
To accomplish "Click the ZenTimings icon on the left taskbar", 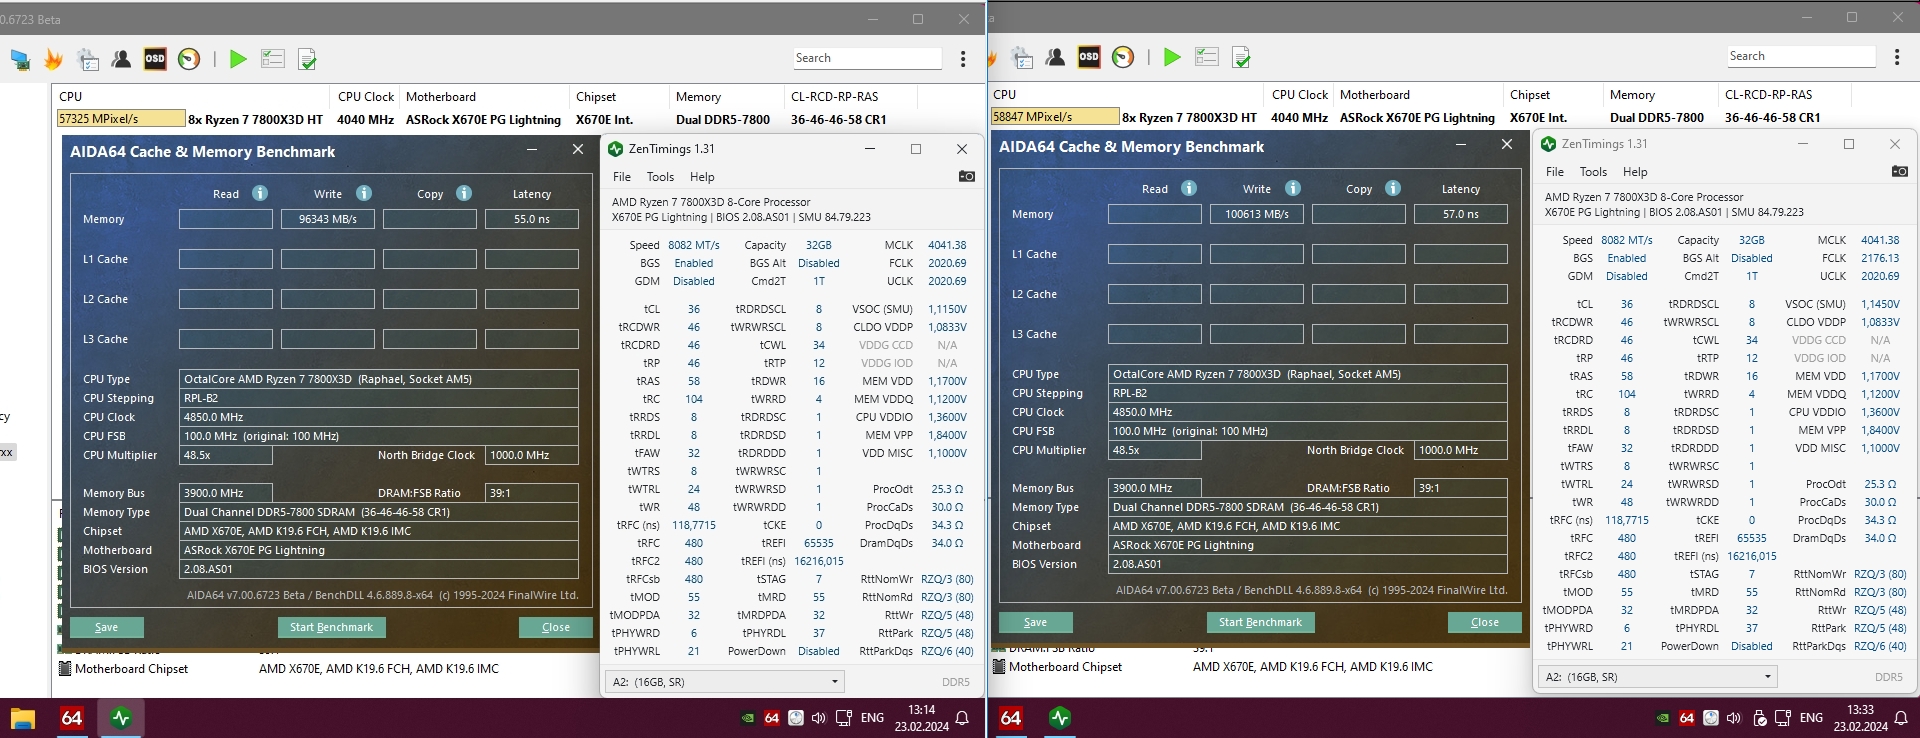I will pos(121,718).
